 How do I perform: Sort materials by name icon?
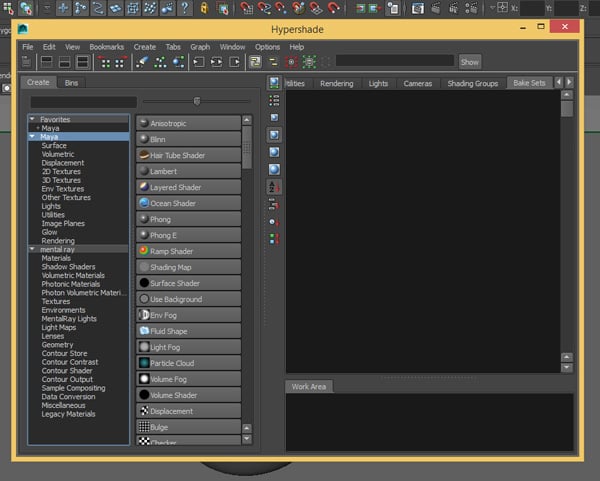274,187
